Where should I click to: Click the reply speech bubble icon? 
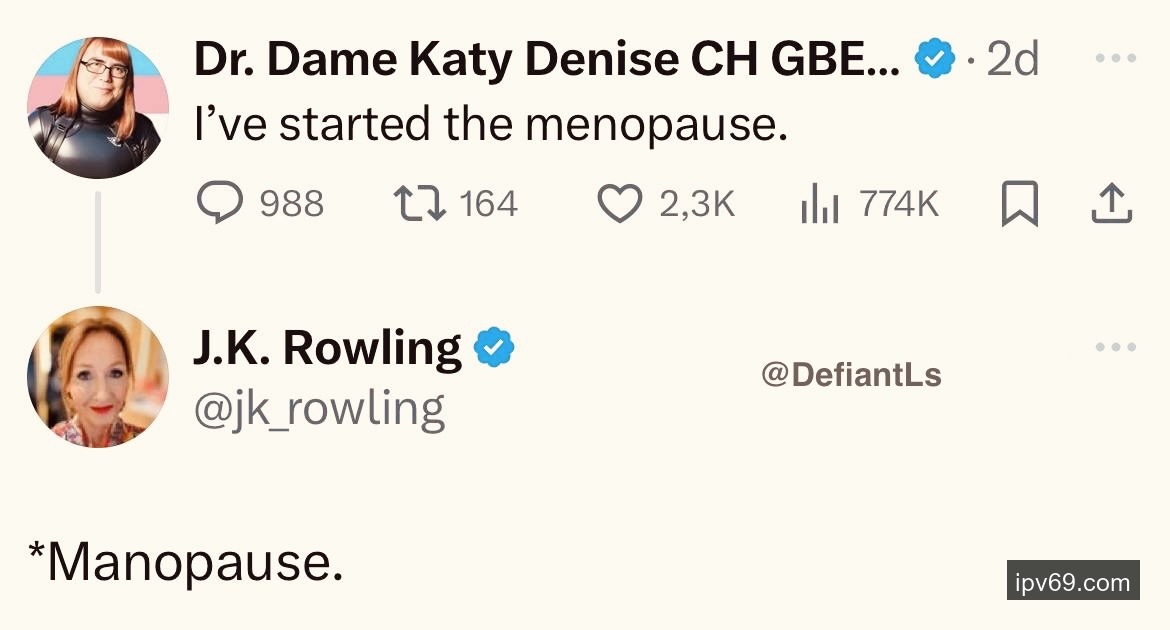pos(220,204)
